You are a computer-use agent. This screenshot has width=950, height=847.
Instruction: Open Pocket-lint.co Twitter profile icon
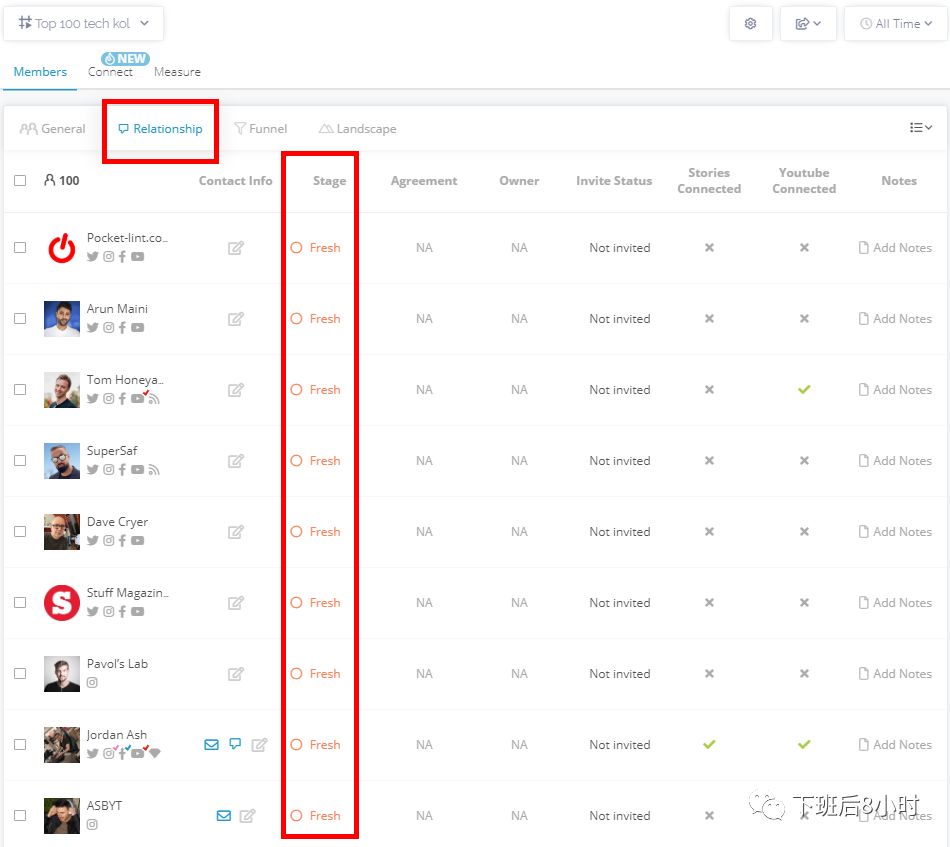(x=92, y=256)
